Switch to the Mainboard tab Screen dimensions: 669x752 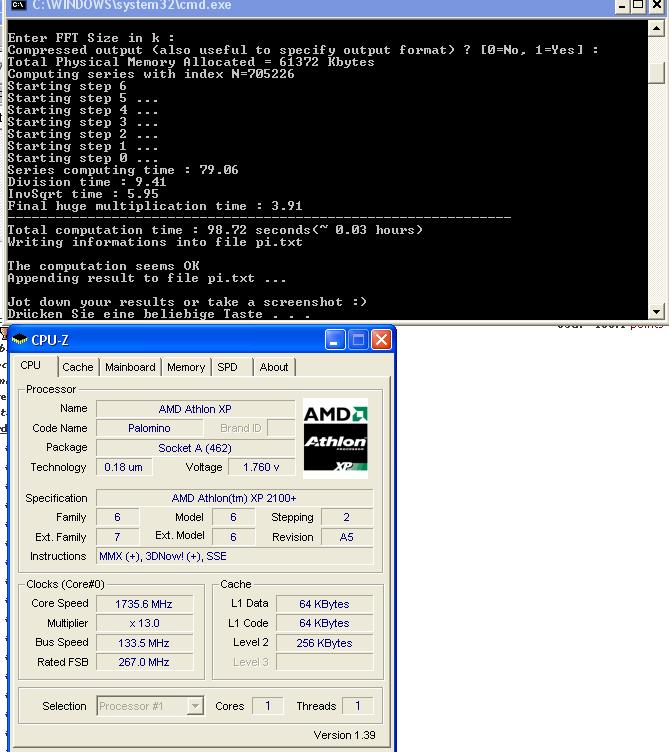click(130, 367)
